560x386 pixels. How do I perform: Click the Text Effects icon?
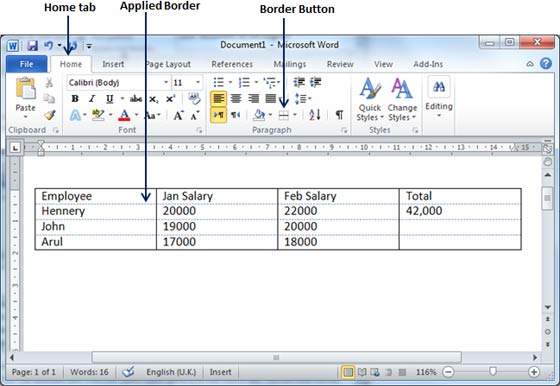coord(75,115)
